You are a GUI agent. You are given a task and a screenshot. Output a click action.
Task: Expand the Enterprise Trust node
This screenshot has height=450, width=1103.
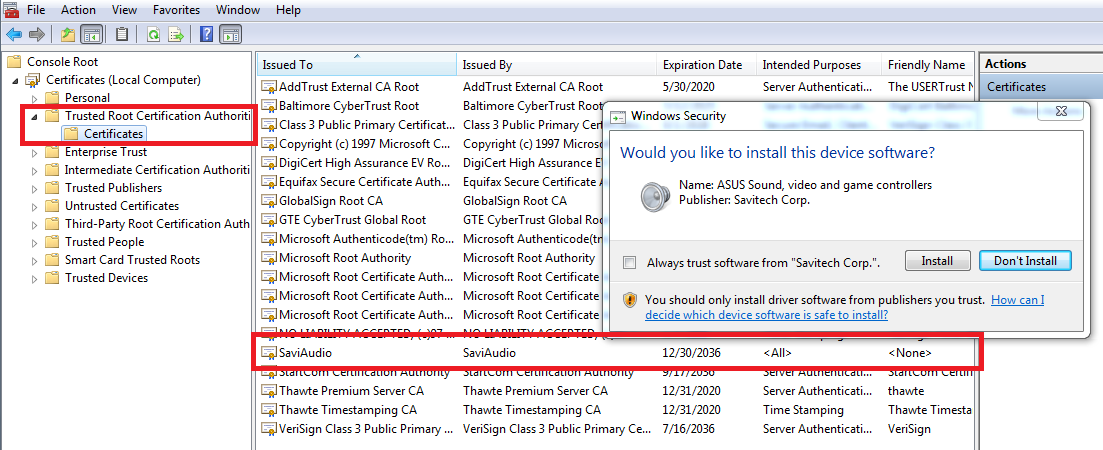34,152
